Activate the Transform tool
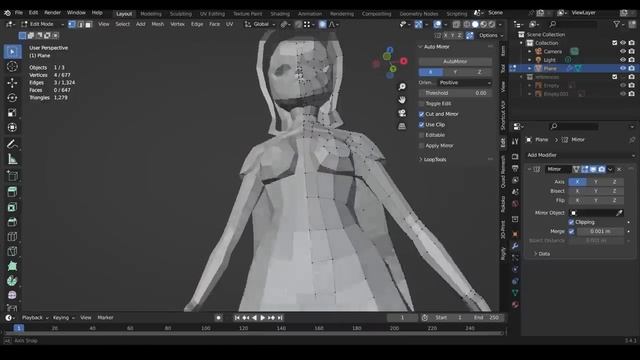 (12, 127)
